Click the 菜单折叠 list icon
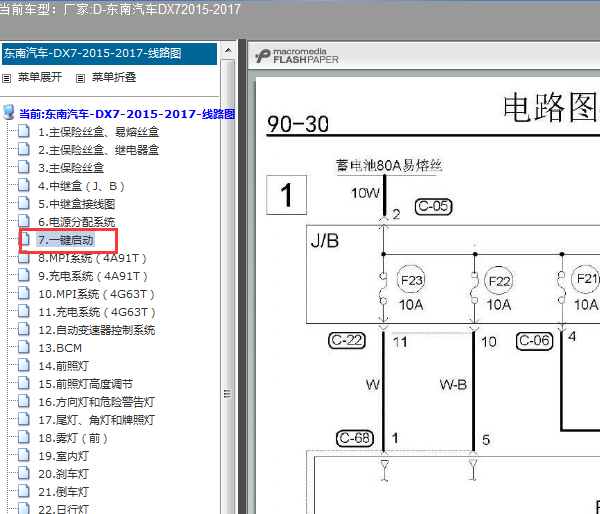Screen dimensions: 600x514 click(80, 78)
